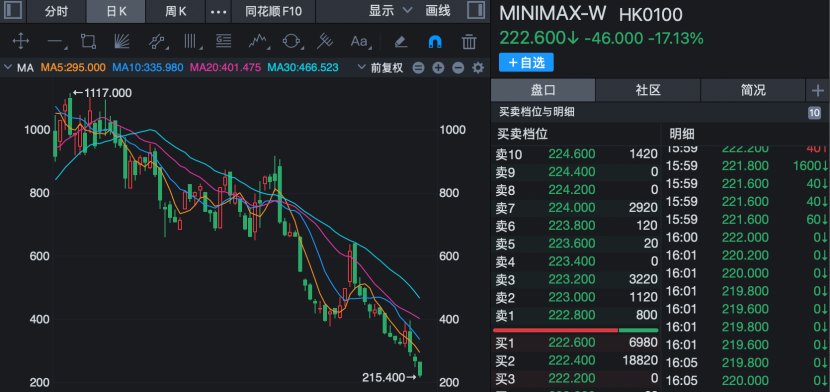The width and height of the screenshot is (830, 392).
Task: Click the MA30:466.523 value
Action: click(303, 68)
